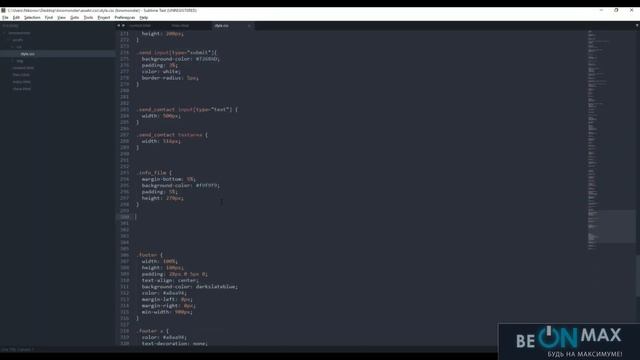Open the Goto menu
The width and height of the screenshot is (640, 360).
75,18
